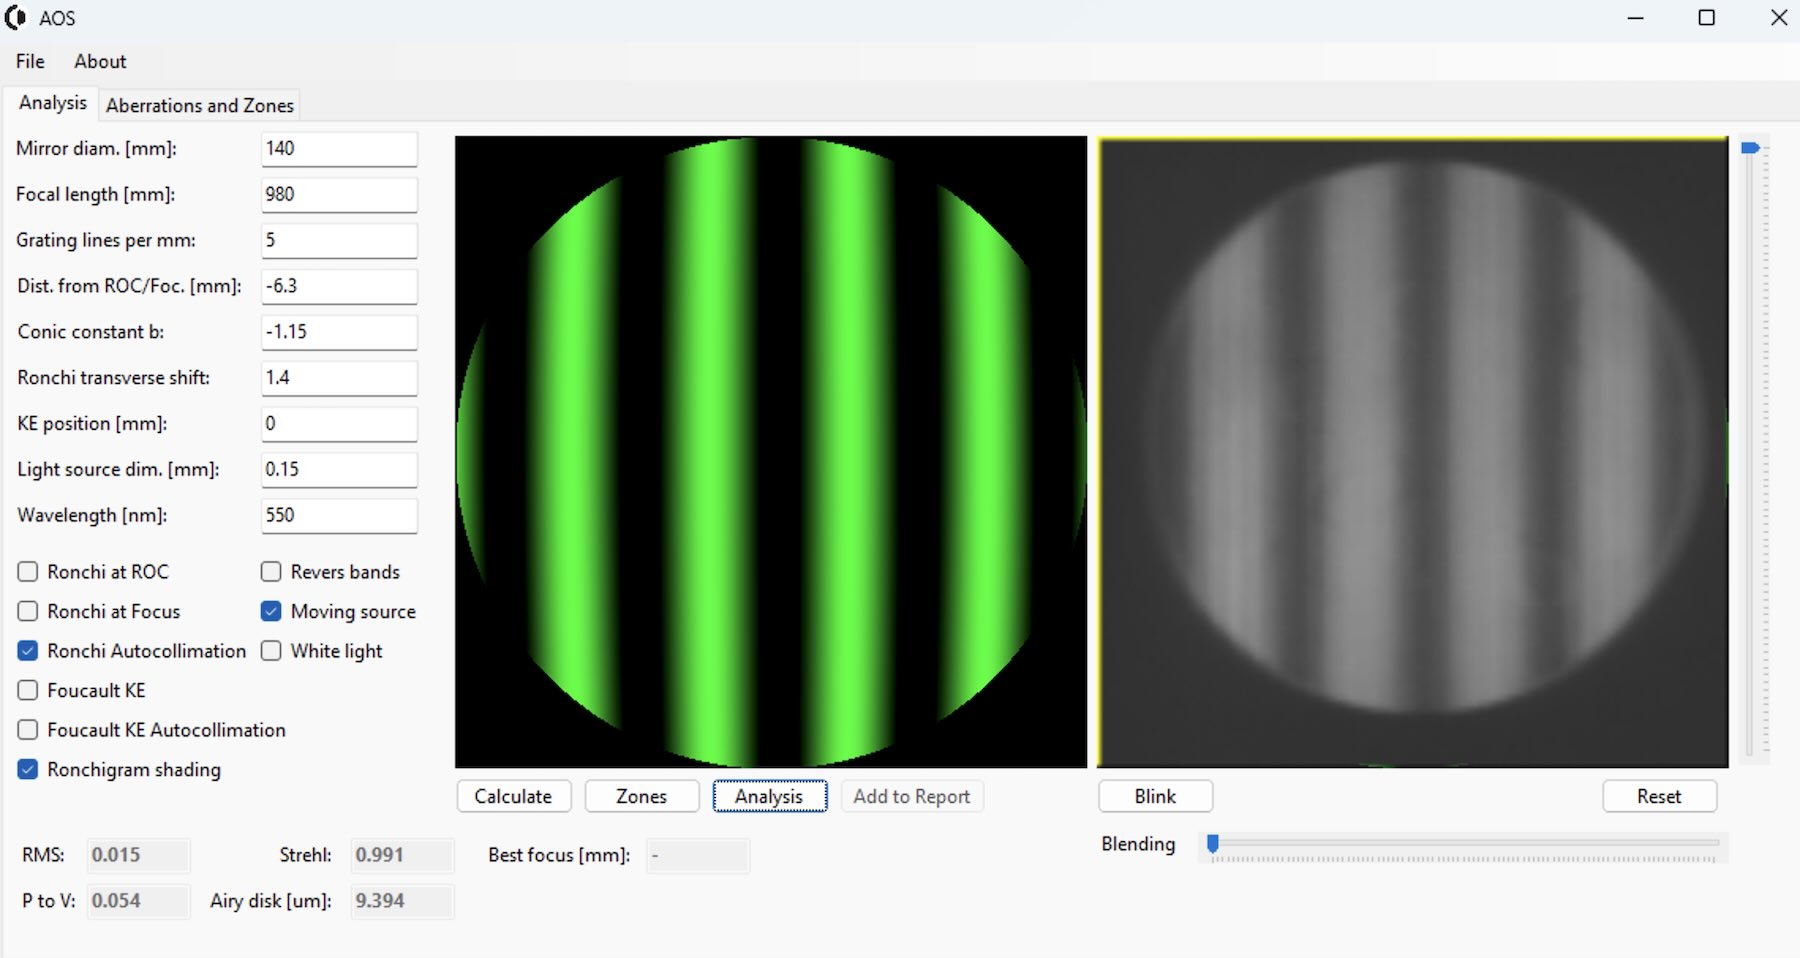Click the Focal length input field

click(x=339, y=195)
